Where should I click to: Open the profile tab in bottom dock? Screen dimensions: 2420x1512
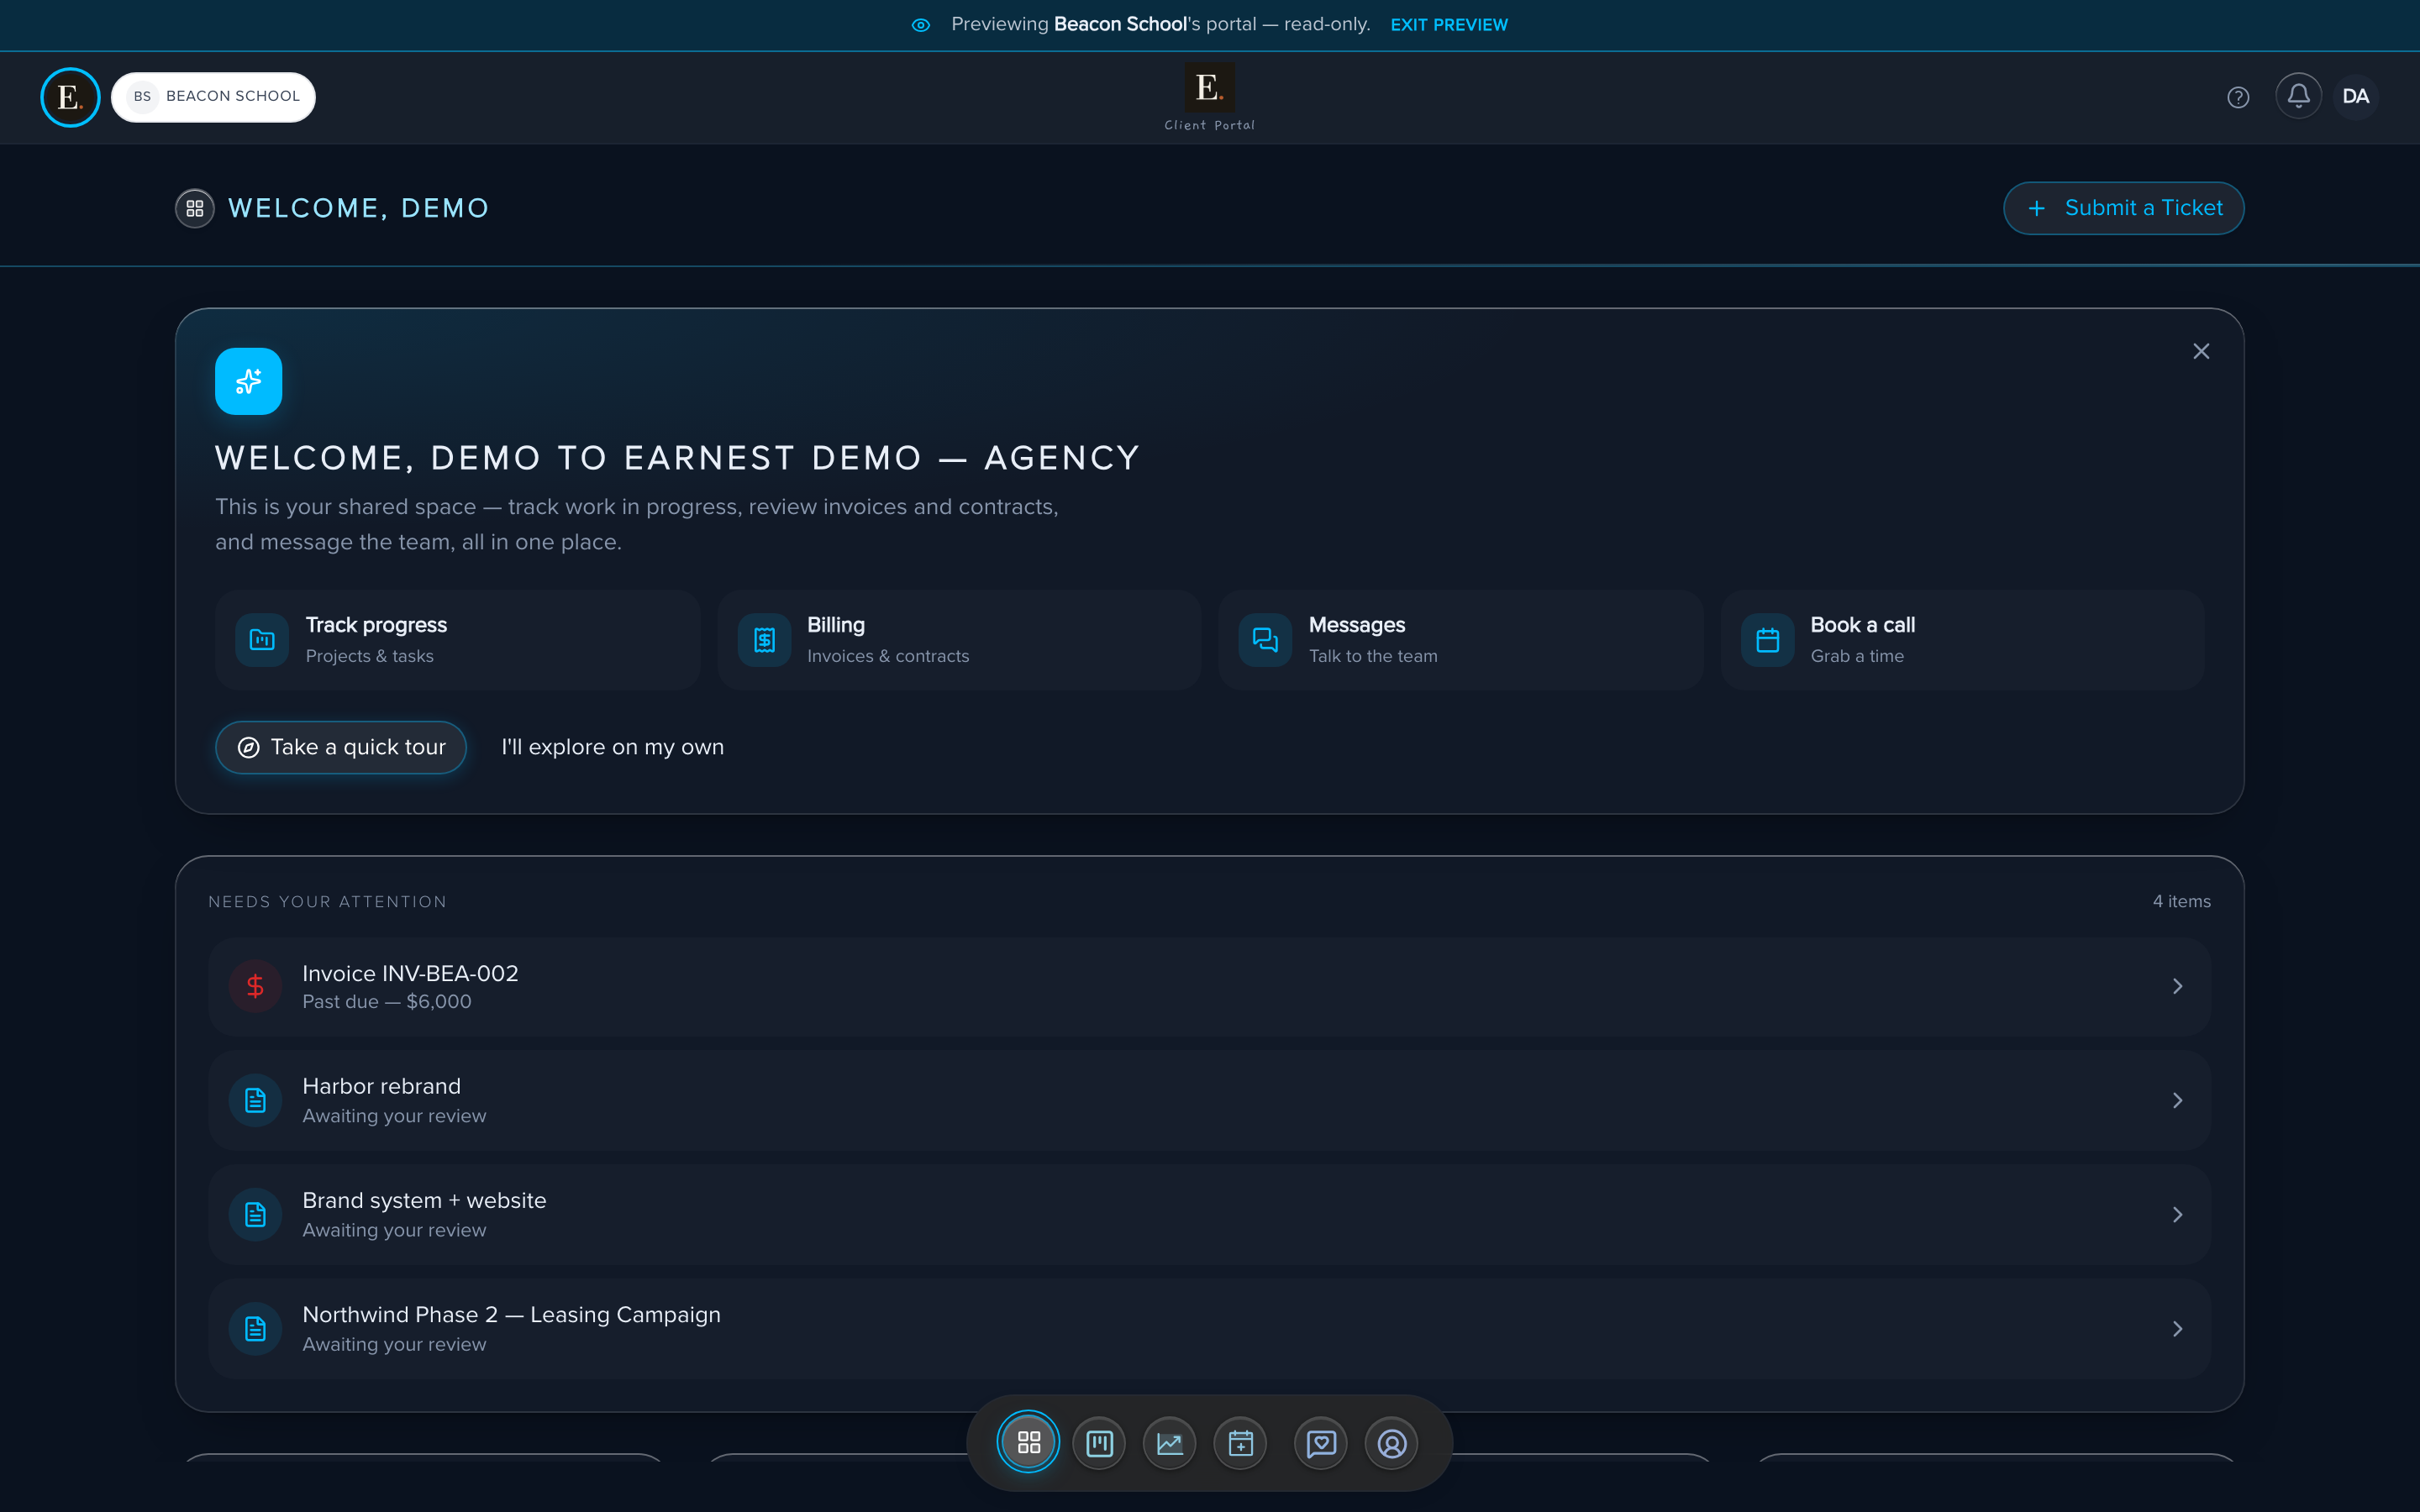click(x=1391, y=1443)
